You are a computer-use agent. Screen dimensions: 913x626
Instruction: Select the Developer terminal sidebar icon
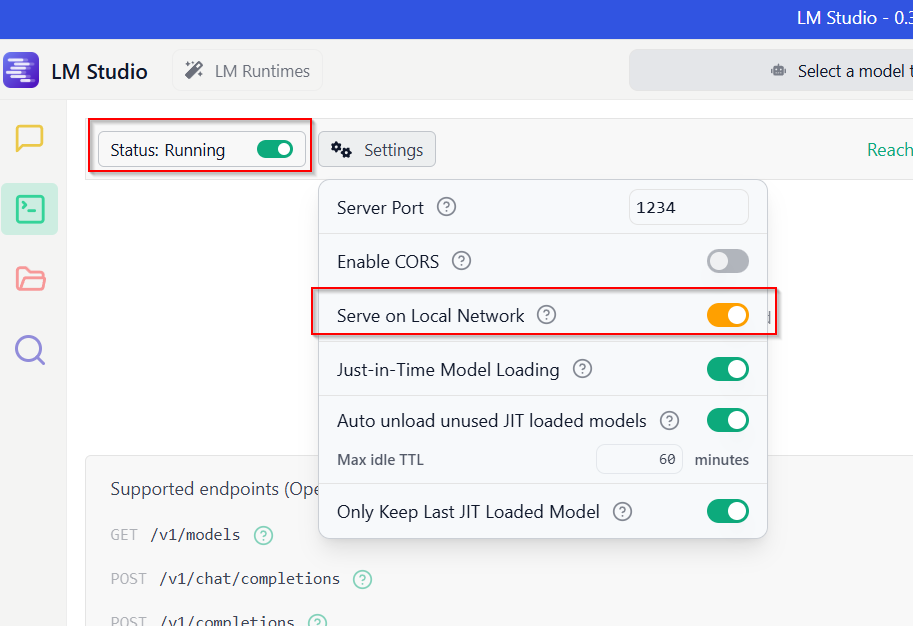pos(29,210)
